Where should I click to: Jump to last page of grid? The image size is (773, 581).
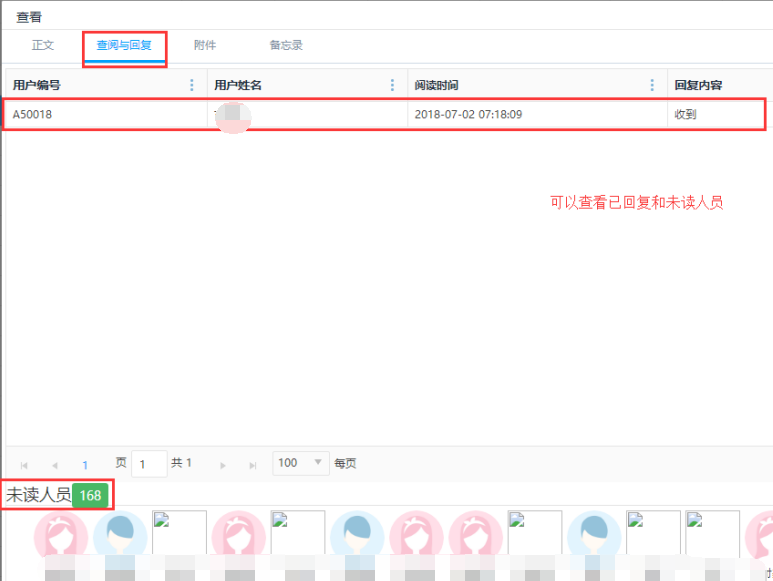[x=253, y=465]
